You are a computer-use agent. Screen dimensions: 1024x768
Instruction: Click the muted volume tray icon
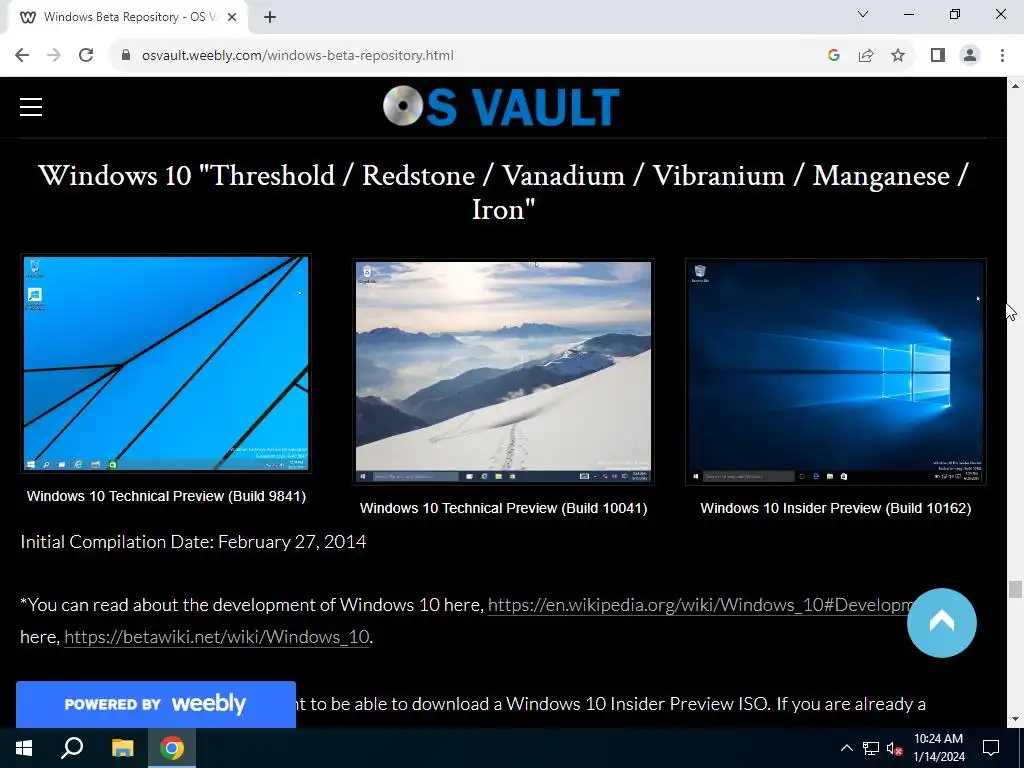[895, 748]
